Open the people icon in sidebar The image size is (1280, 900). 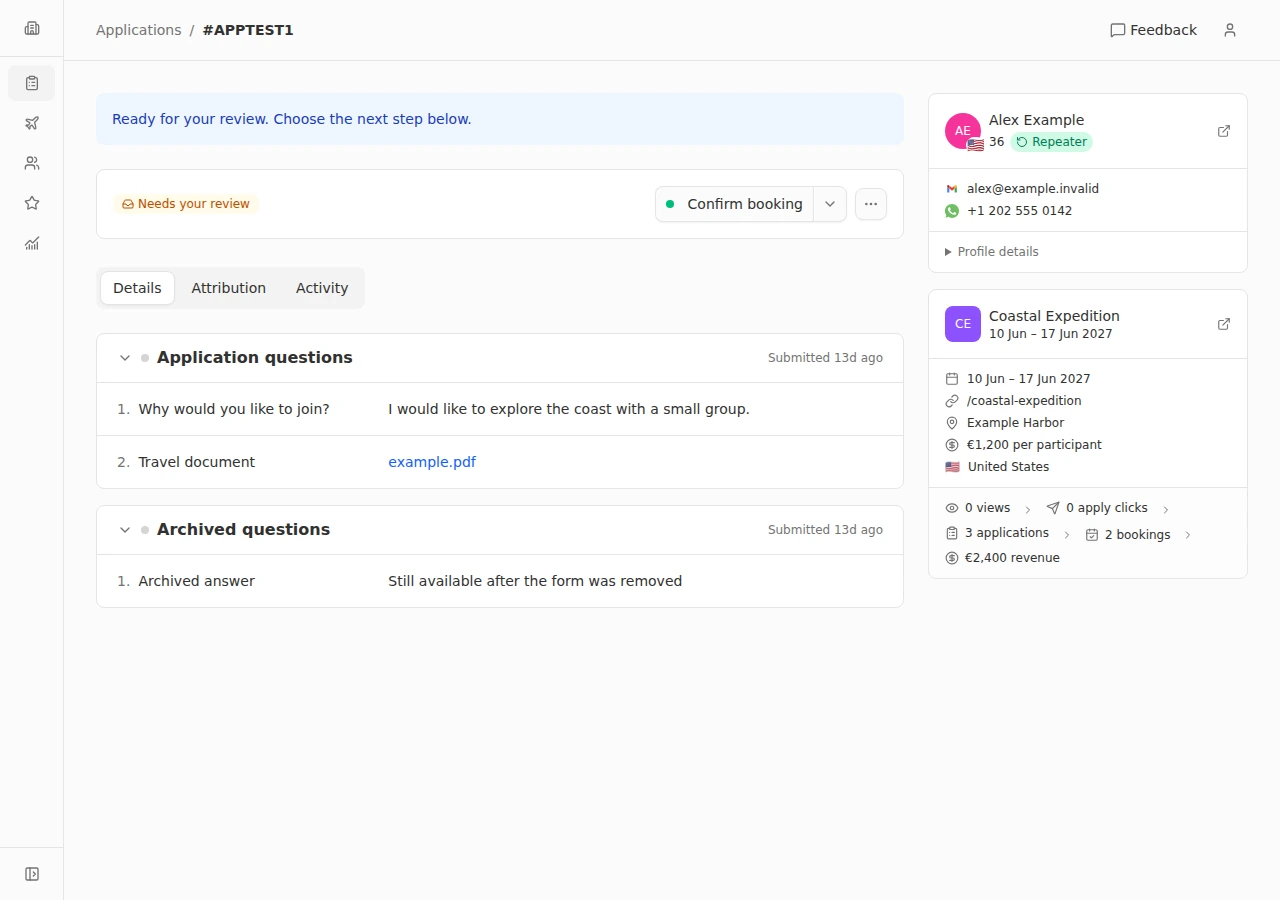(x=32, y=163)
